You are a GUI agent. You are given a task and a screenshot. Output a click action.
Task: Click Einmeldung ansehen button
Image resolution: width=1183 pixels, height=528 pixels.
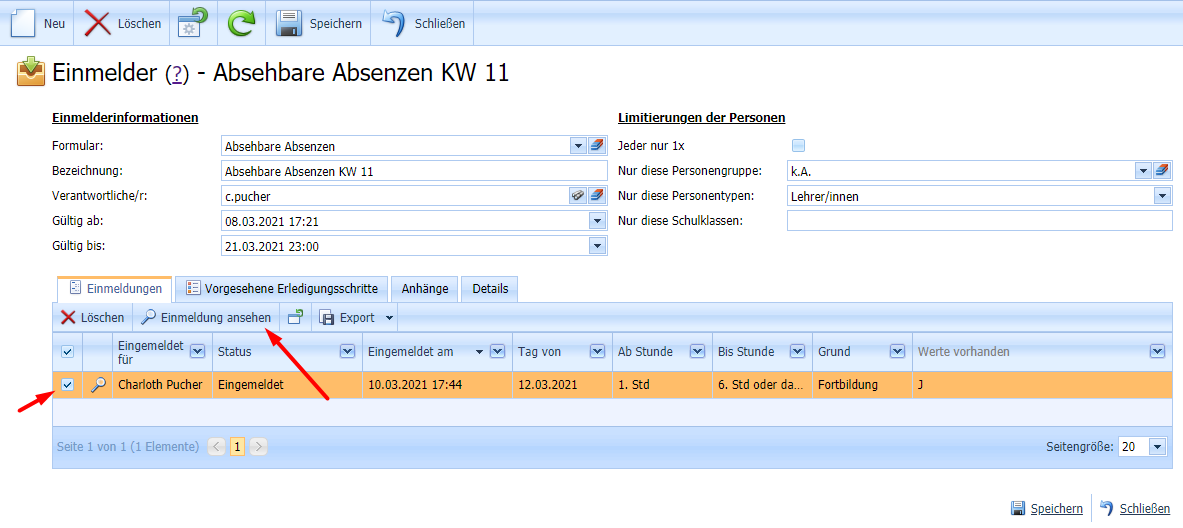coord(206,318)
